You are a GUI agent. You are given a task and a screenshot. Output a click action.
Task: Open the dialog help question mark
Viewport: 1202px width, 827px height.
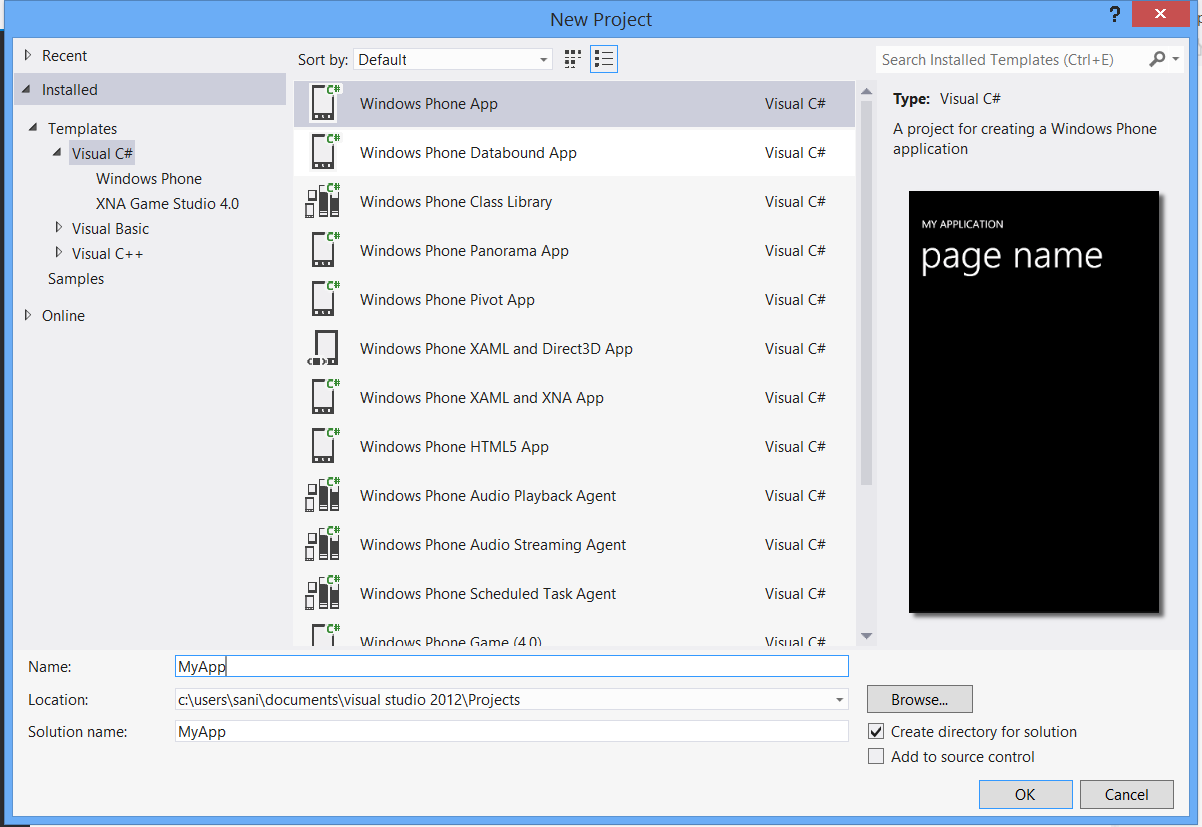(1115, 15)
